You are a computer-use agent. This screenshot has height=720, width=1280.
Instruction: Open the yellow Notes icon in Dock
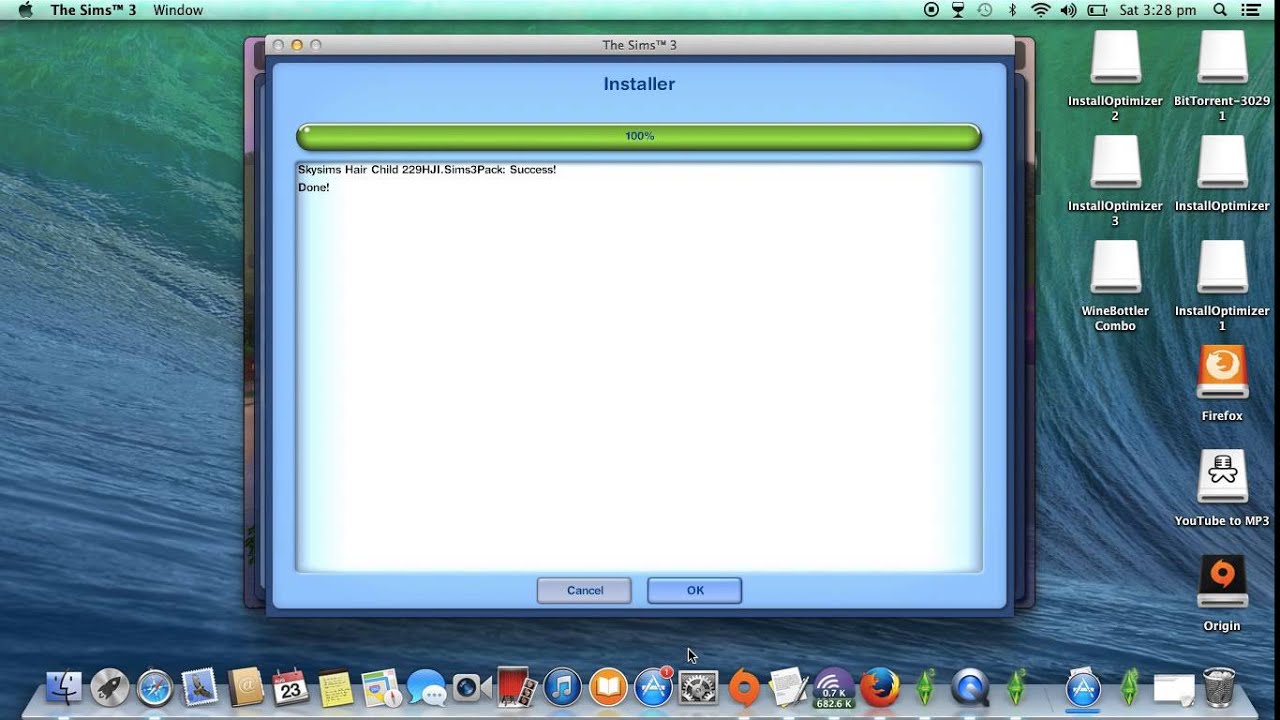coord(335,687)
